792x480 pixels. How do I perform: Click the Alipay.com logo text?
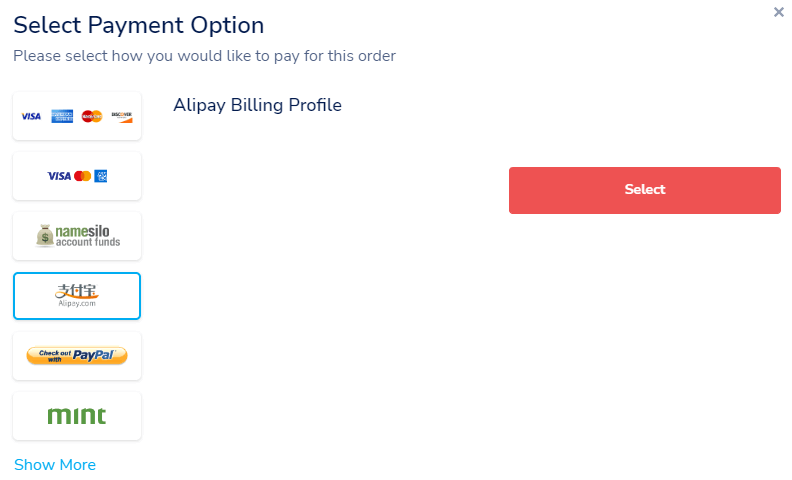point(77,303)
